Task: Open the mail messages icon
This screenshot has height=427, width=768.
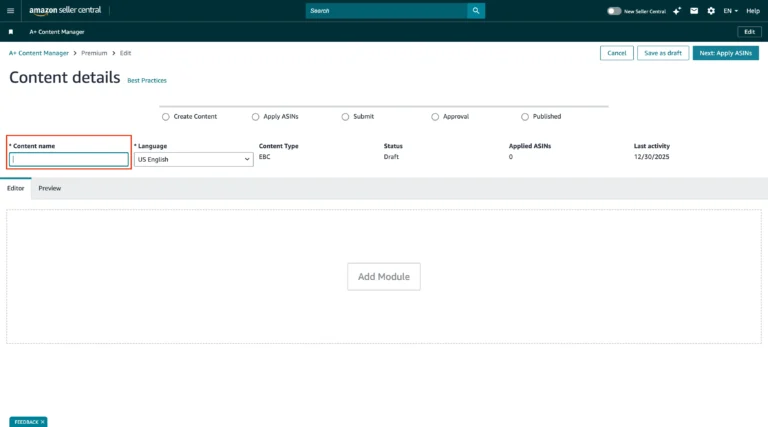Action: pos(693,11)
